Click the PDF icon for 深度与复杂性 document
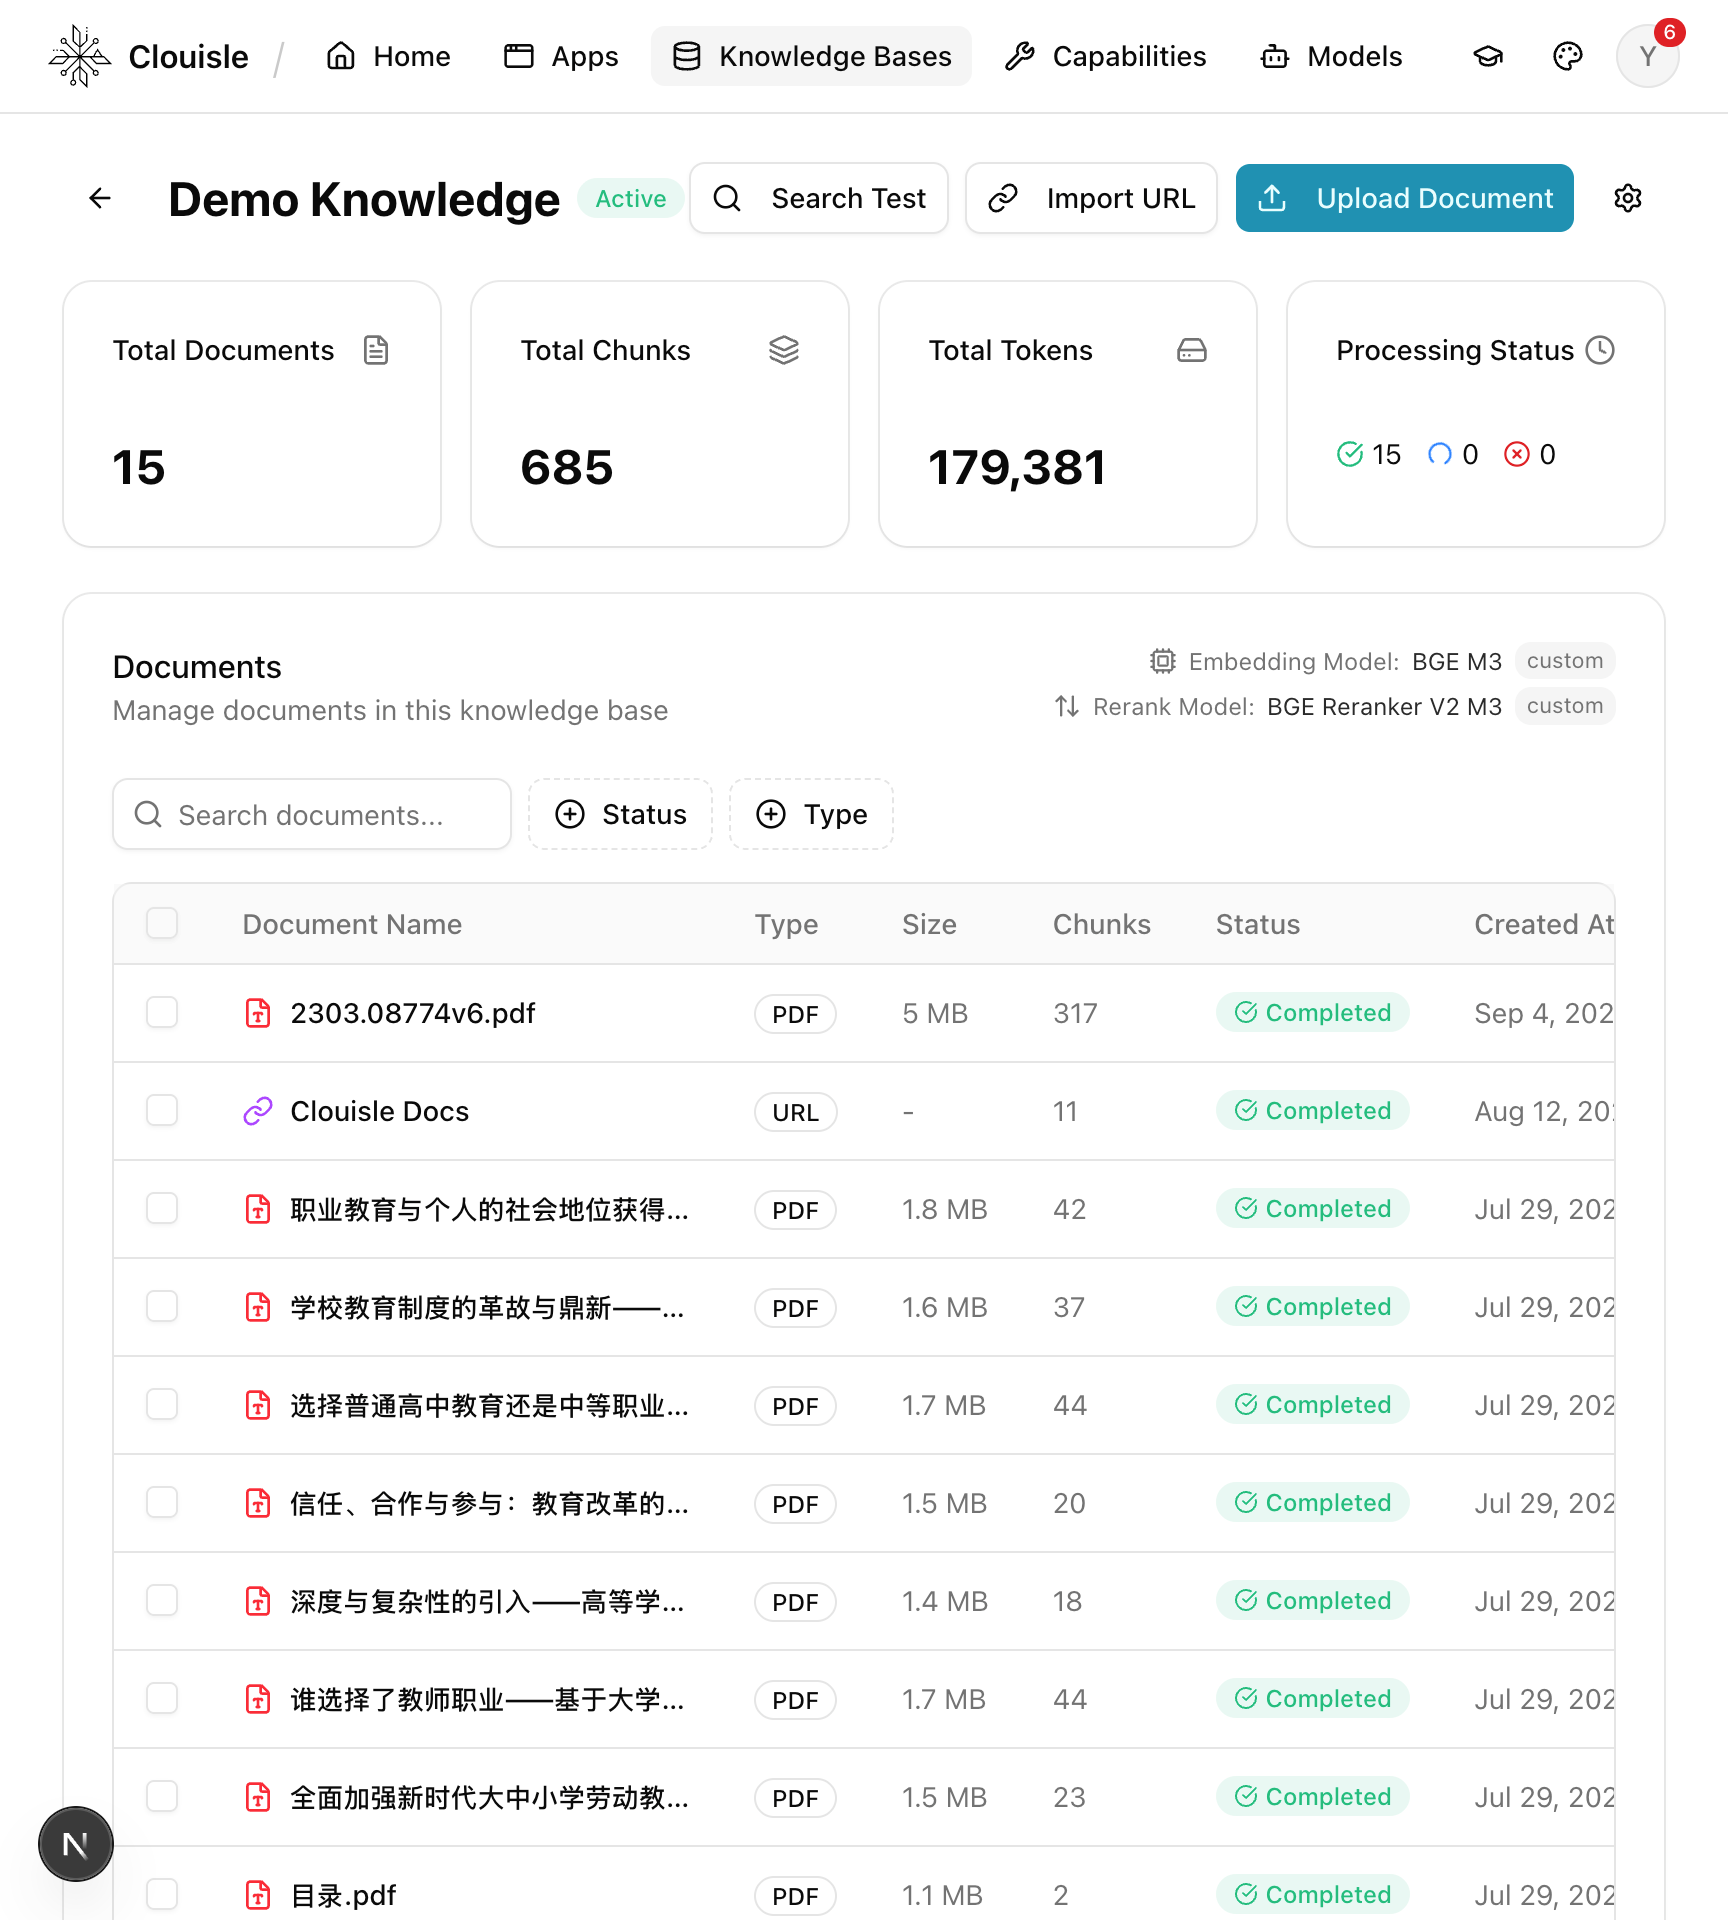 (x=258, y=1601)
